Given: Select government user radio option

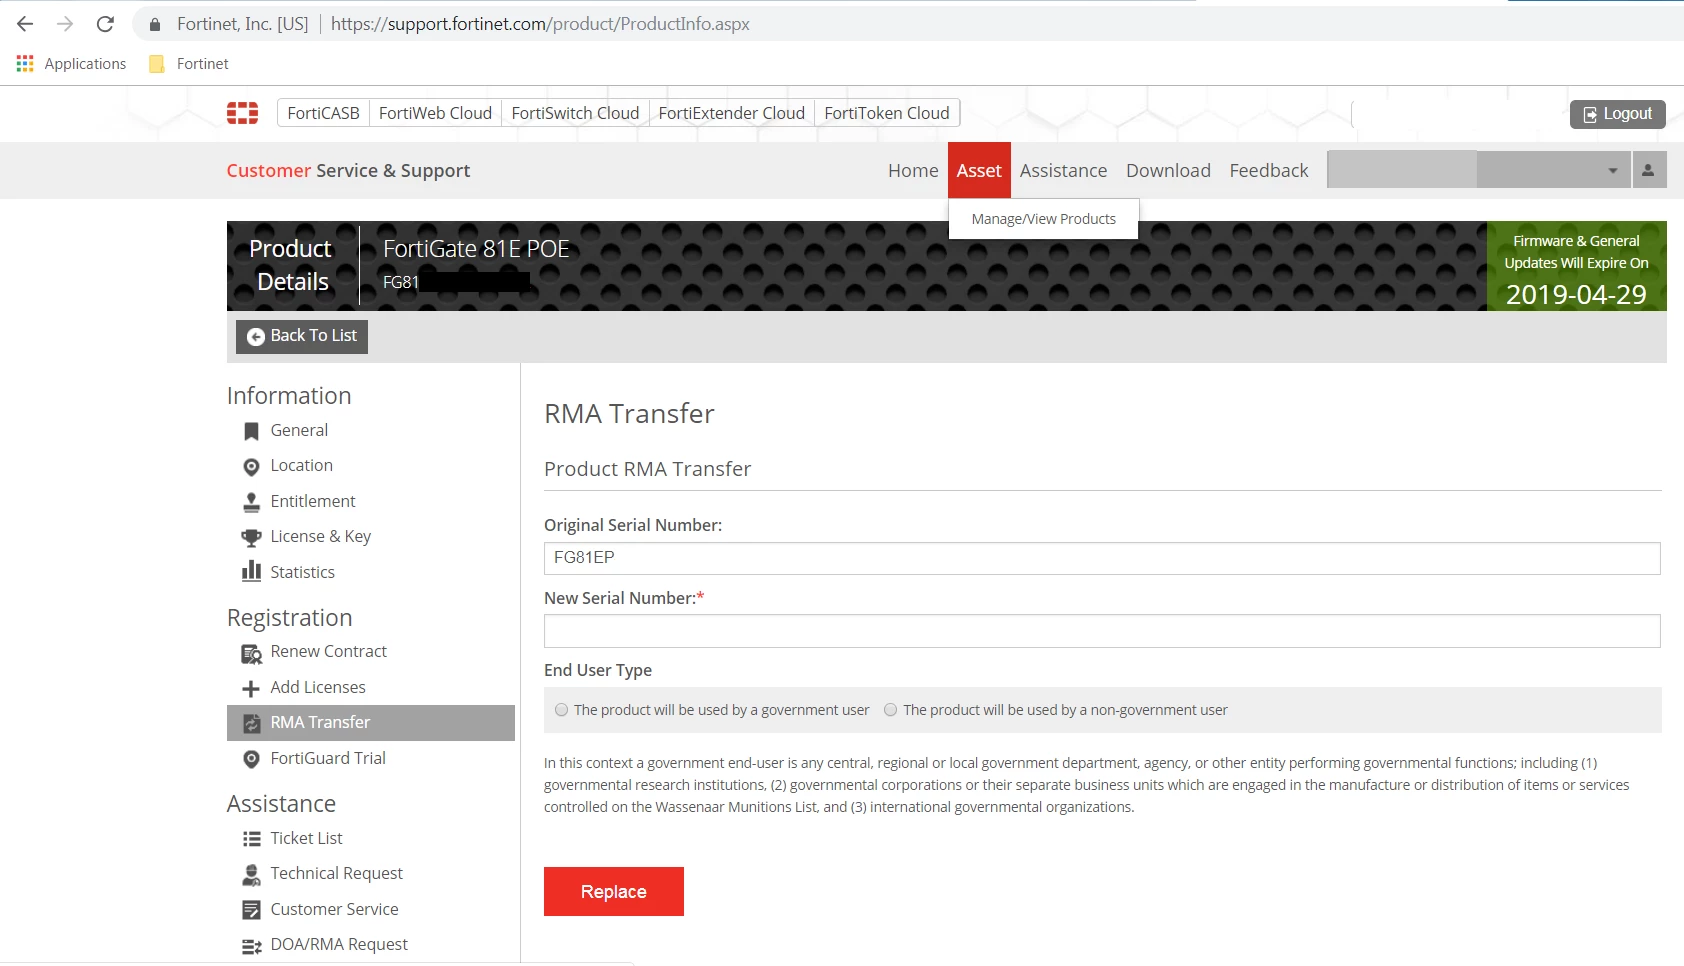Looking at the screenshot, I should click(562, 710).
